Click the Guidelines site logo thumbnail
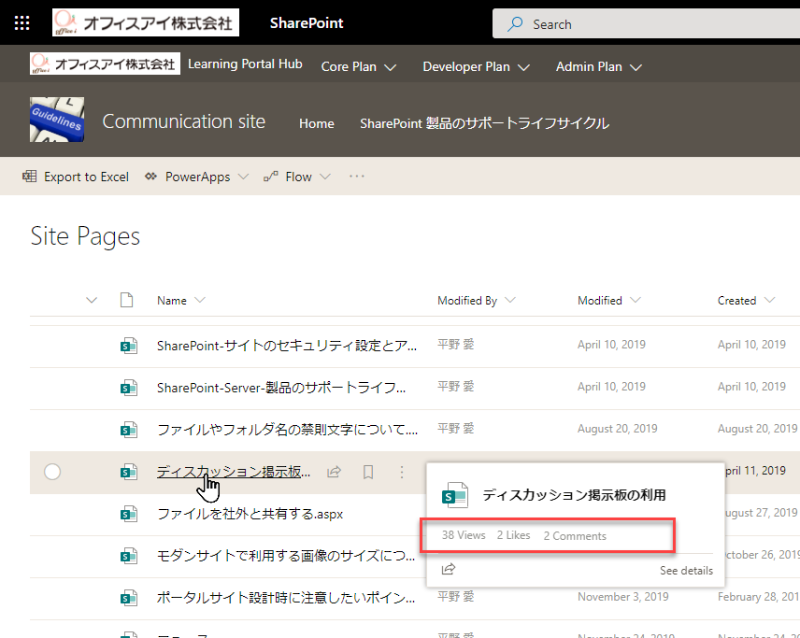The height and width of the screenshot is (638, 800). [59, 122]
